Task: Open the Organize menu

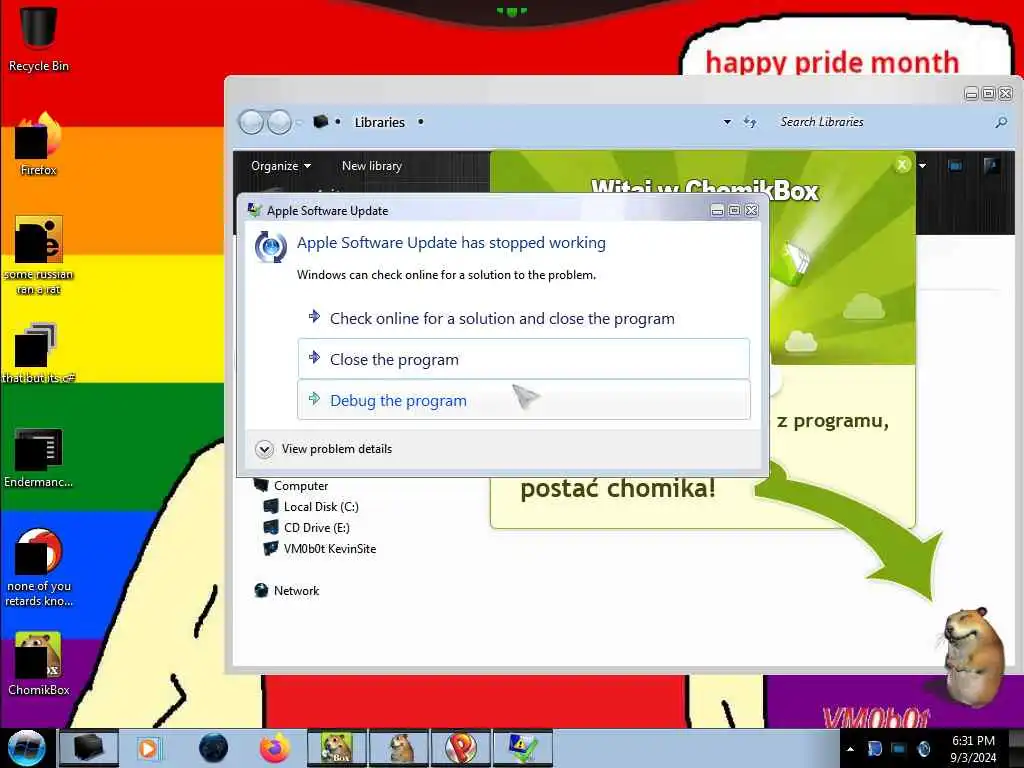Action: coord(280,166)
